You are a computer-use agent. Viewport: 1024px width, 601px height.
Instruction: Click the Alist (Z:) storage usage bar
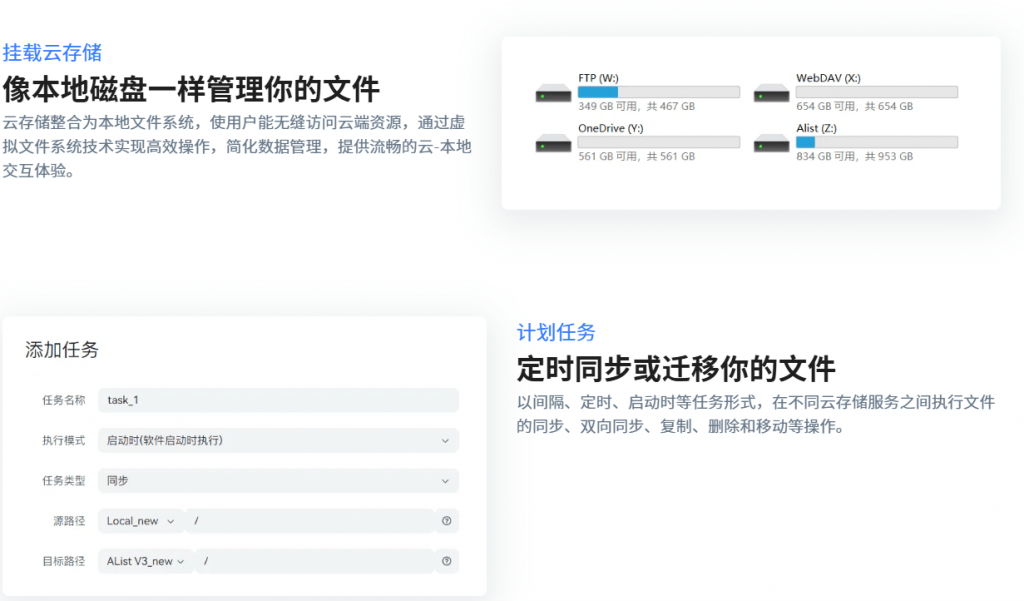click(x=876, y=142)
